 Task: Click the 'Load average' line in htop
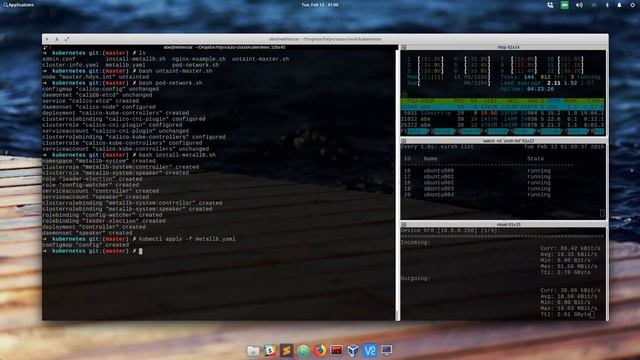(x=547, y=83)
